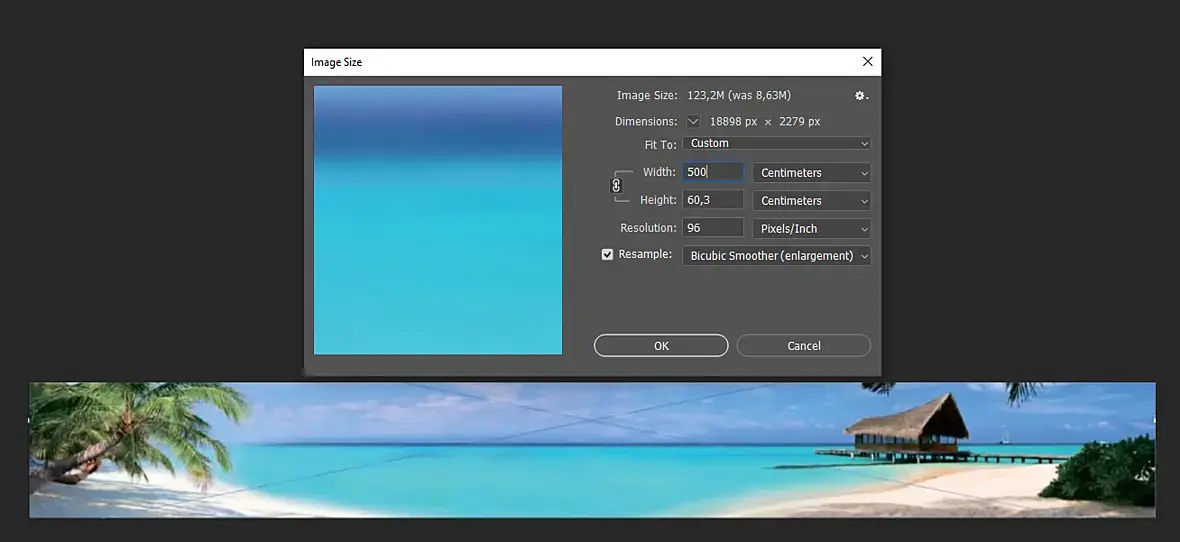This screenshot has height=542, width=1180.
Task: Open the Dimensions unit dropdown arrow
Action: (x=693, y=121)
